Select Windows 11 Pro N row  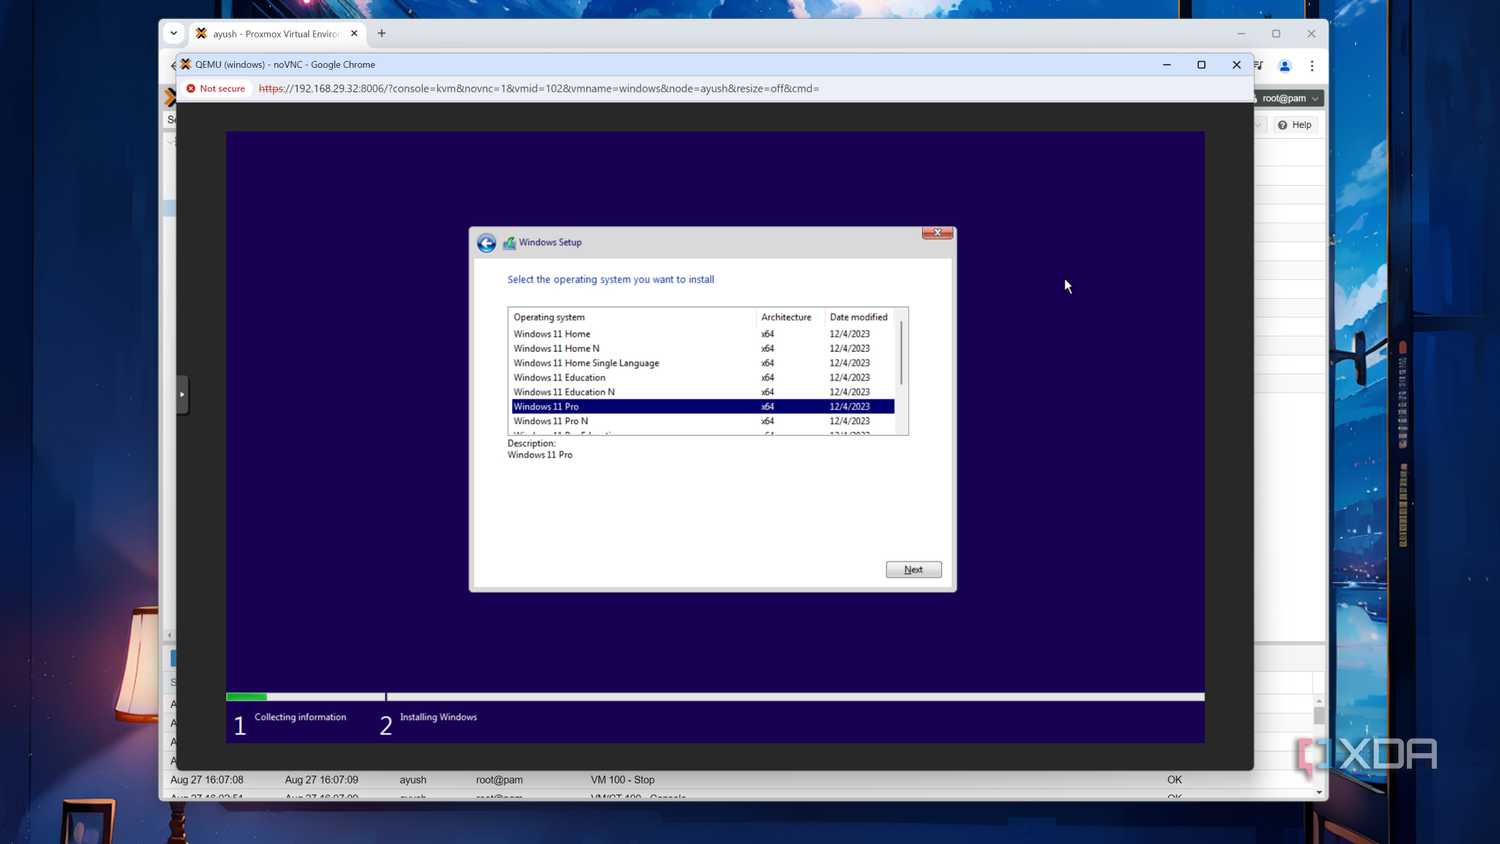coord(702,421)
